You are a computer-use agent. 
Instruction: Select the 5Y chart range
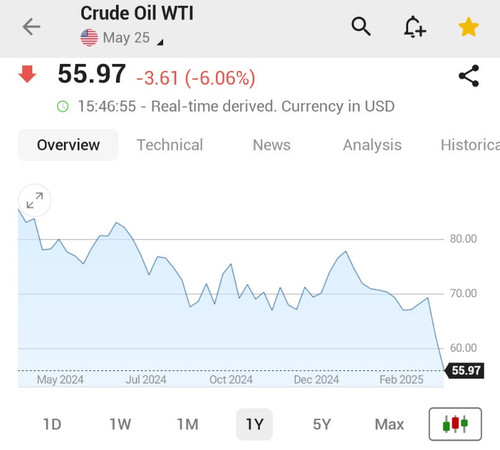[x=322, y=424]
